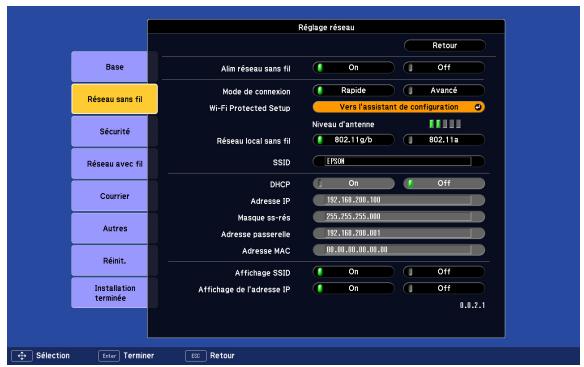Set Affichage SSID to Off
The image size is (584, 367).
444,272
